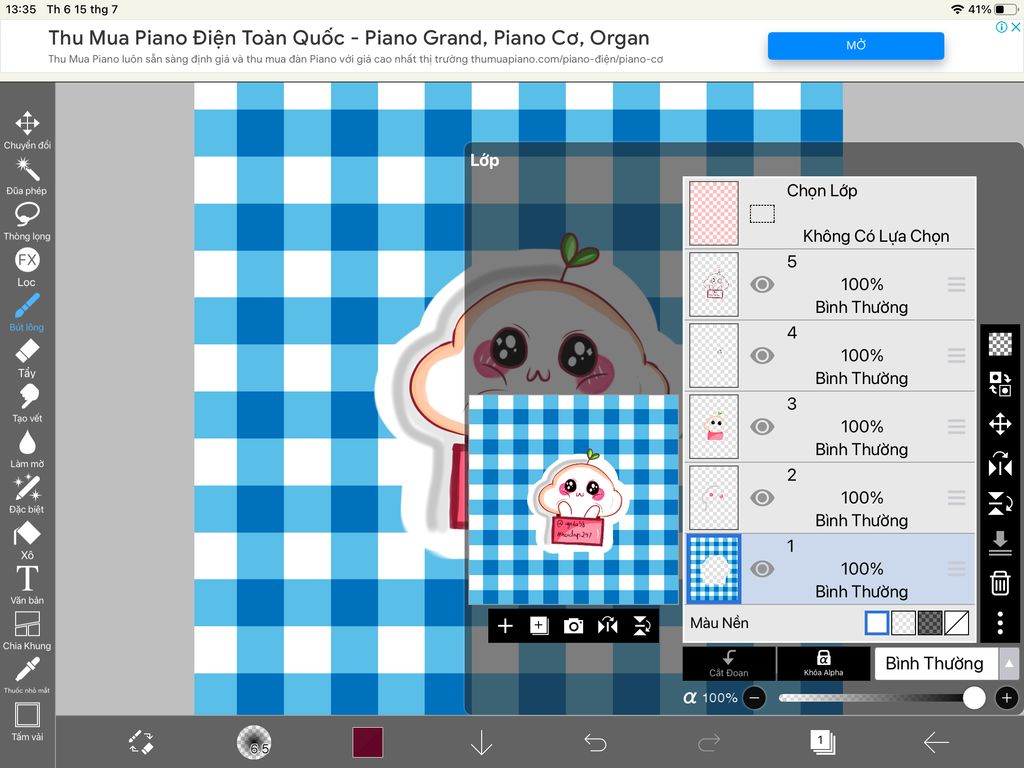Tap the ad info icon

1001,27
